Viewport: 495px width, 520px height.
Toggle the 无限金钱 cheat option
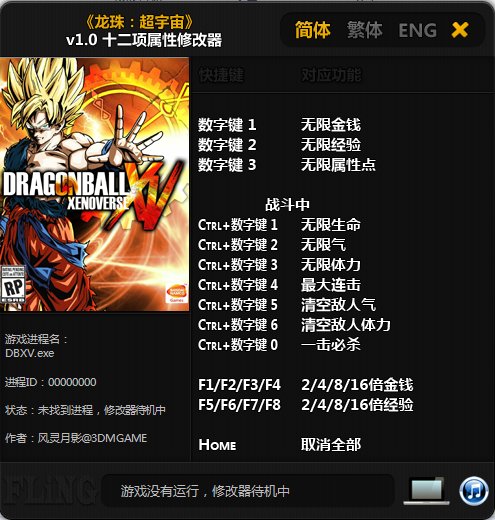pos(331,125)
